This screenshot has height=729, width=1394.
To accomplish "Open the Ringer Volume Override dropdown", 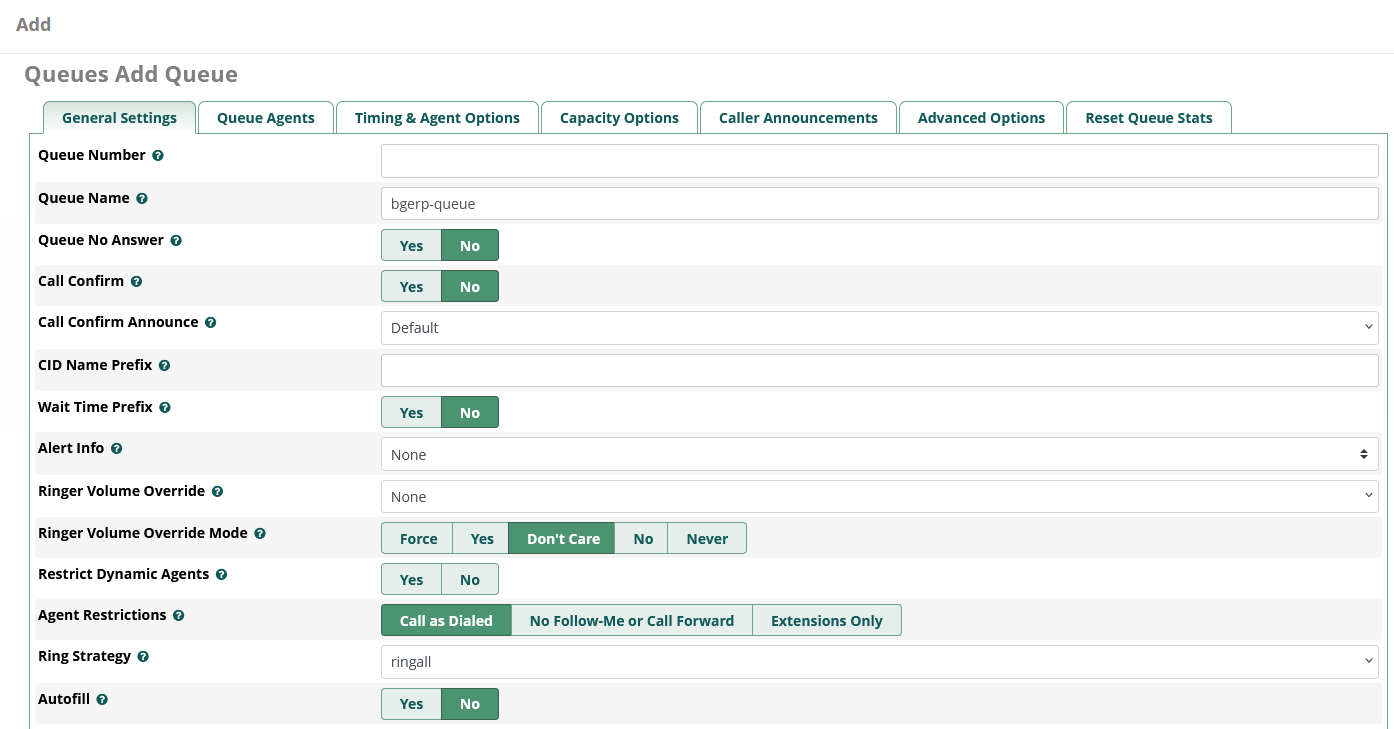I will click(879, 497).
